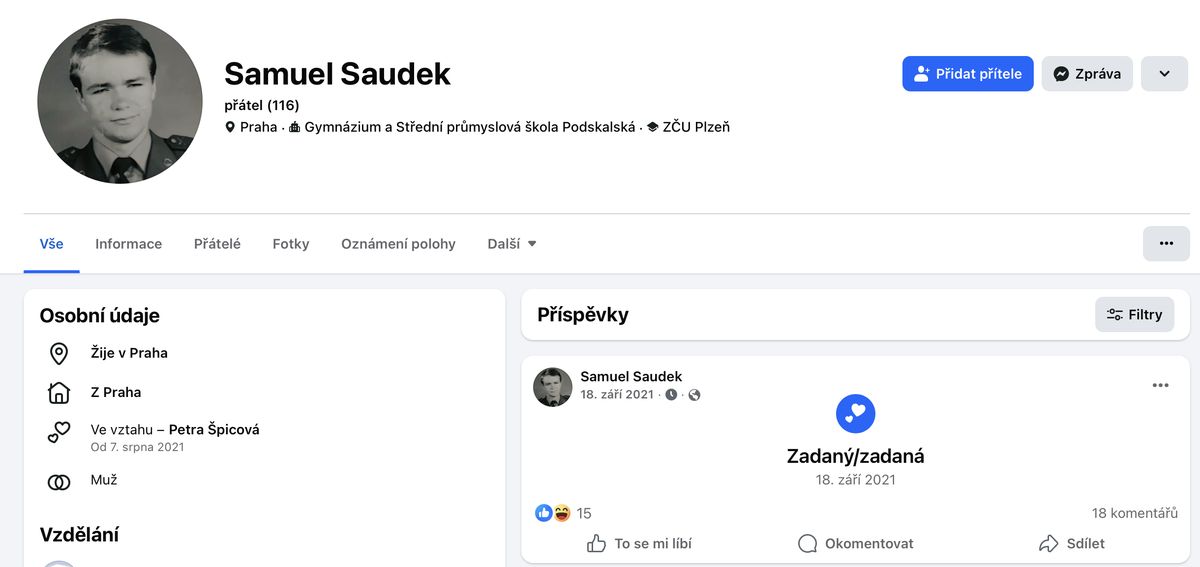The image size is (1200, 567).
Task: Open the Fotky tab
Action: click(x=291, y=244)
